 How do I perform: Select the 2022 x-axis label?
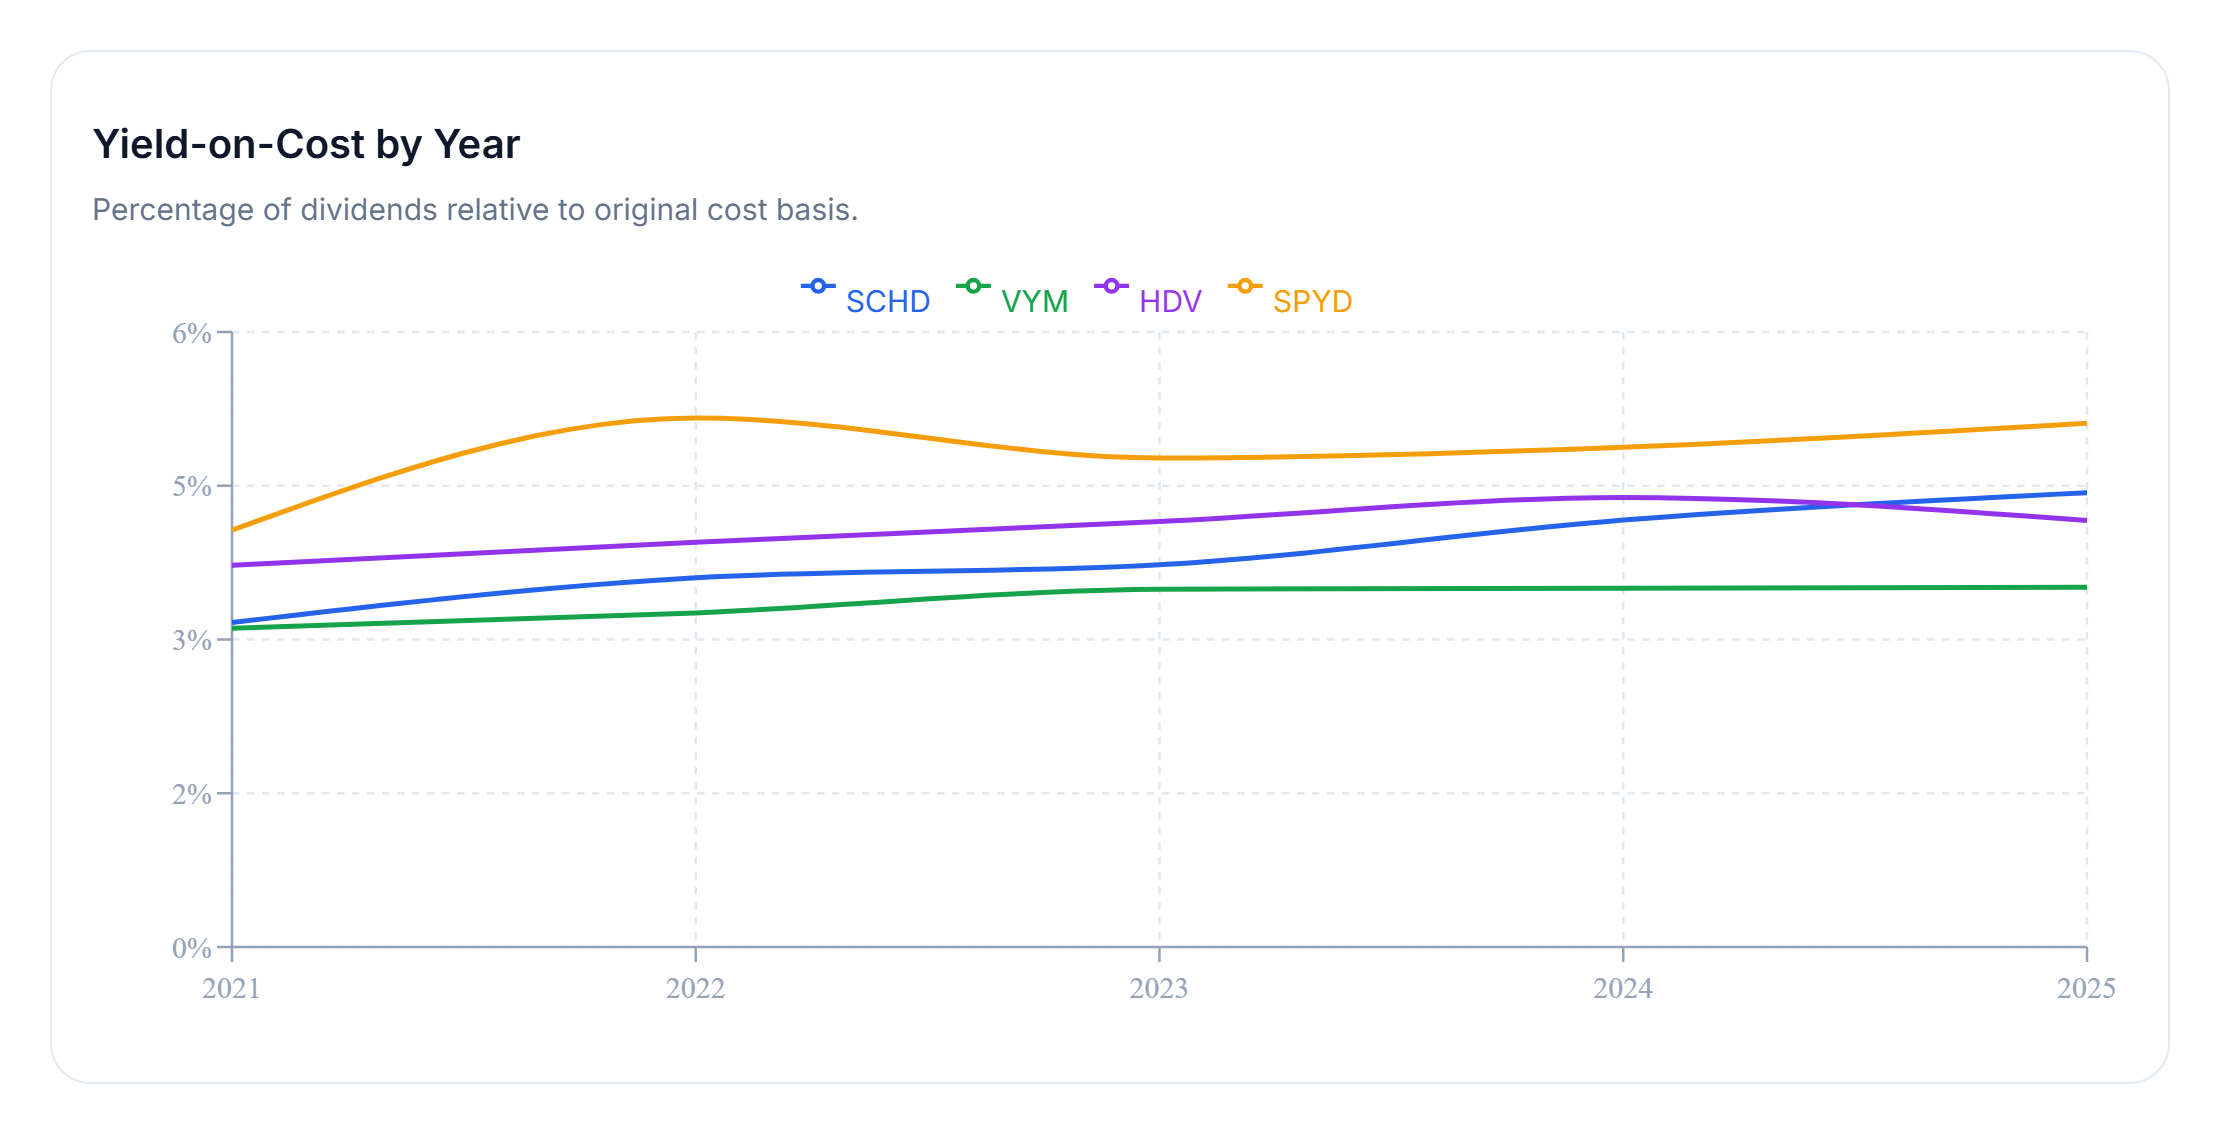click(695, 989)
